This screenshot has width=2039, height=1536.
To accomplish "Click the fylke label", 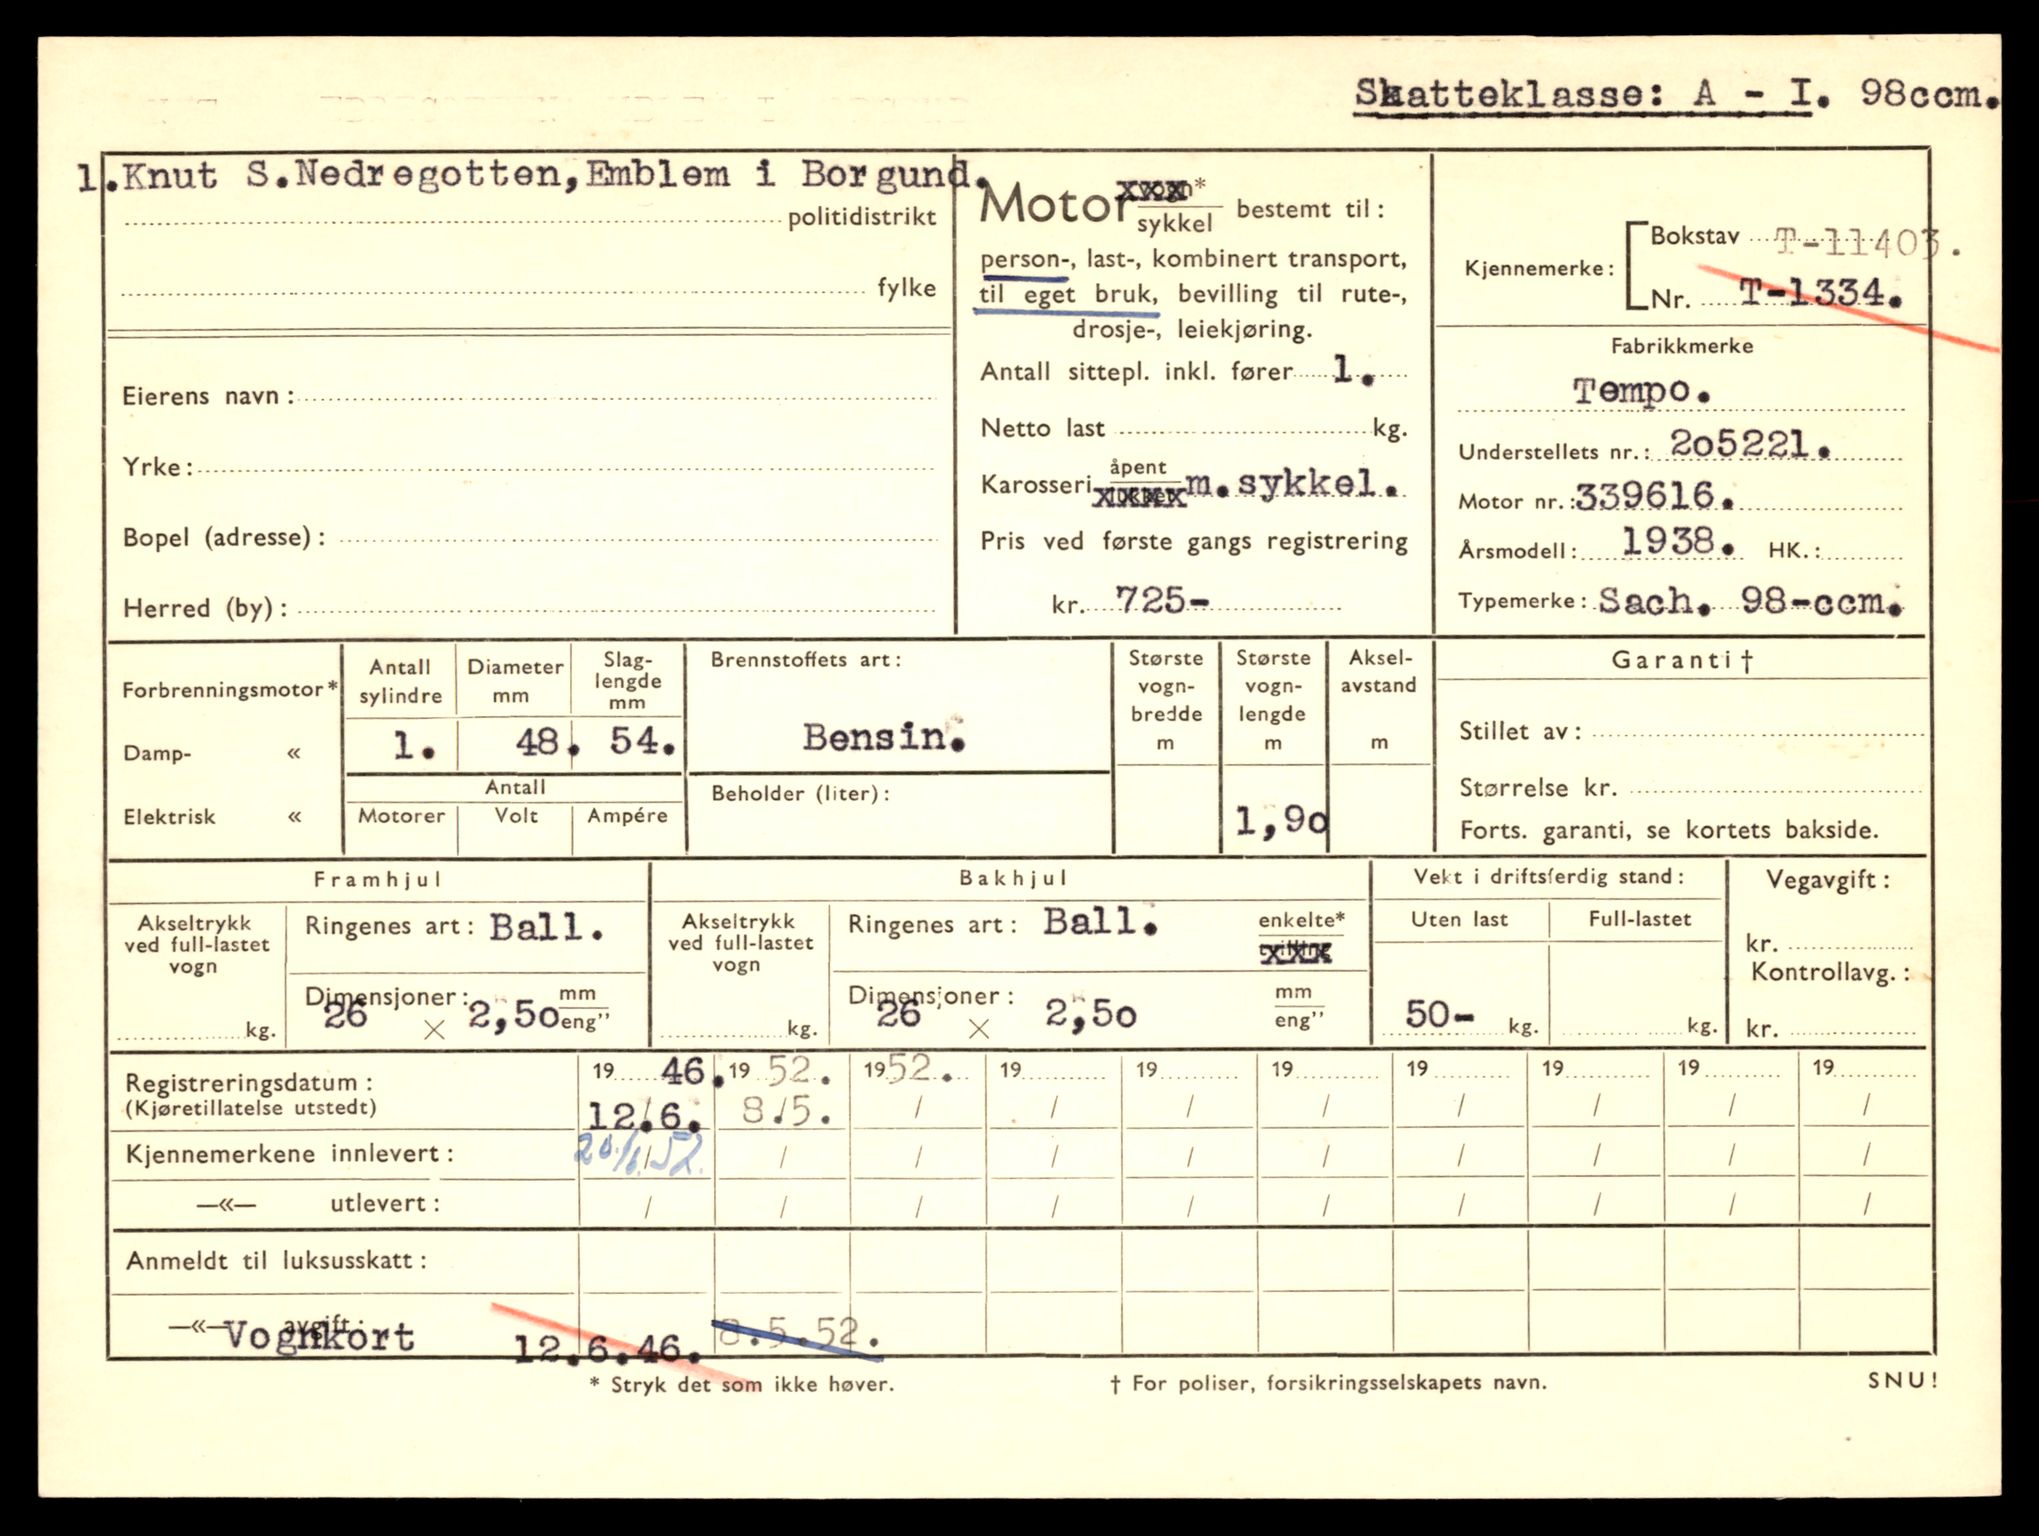I will (x=907, y=288).
